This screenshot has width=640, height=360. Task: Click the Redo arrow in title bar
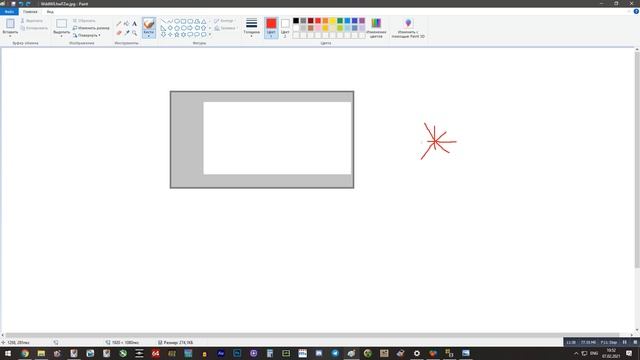click(28, 4)
